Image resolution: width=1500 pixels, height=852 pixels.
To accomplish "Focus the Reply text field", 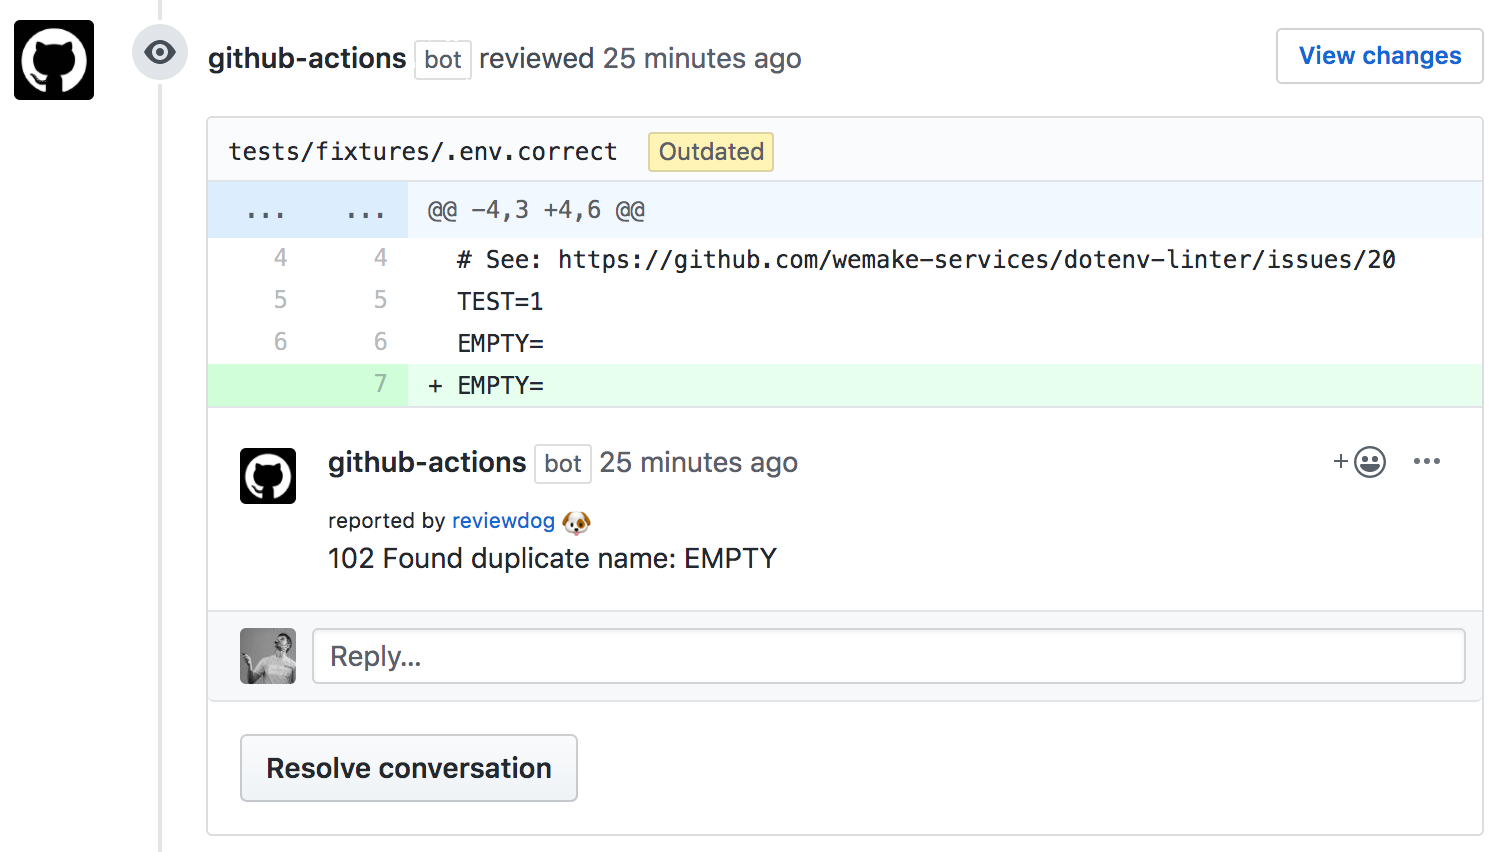I will [x=888, y=656].
